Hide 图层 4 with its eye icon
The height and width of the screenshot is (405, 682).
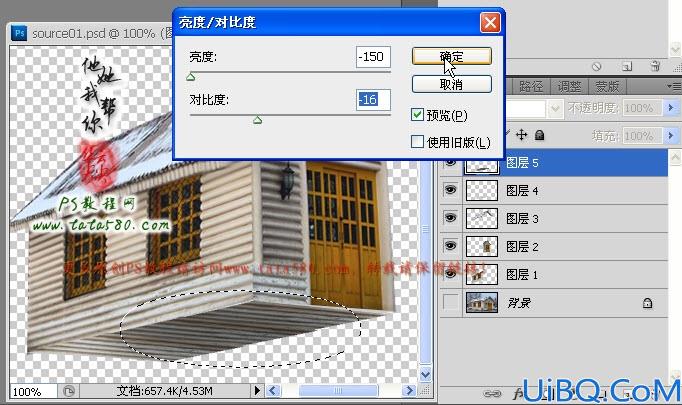(x=451, y=190)
